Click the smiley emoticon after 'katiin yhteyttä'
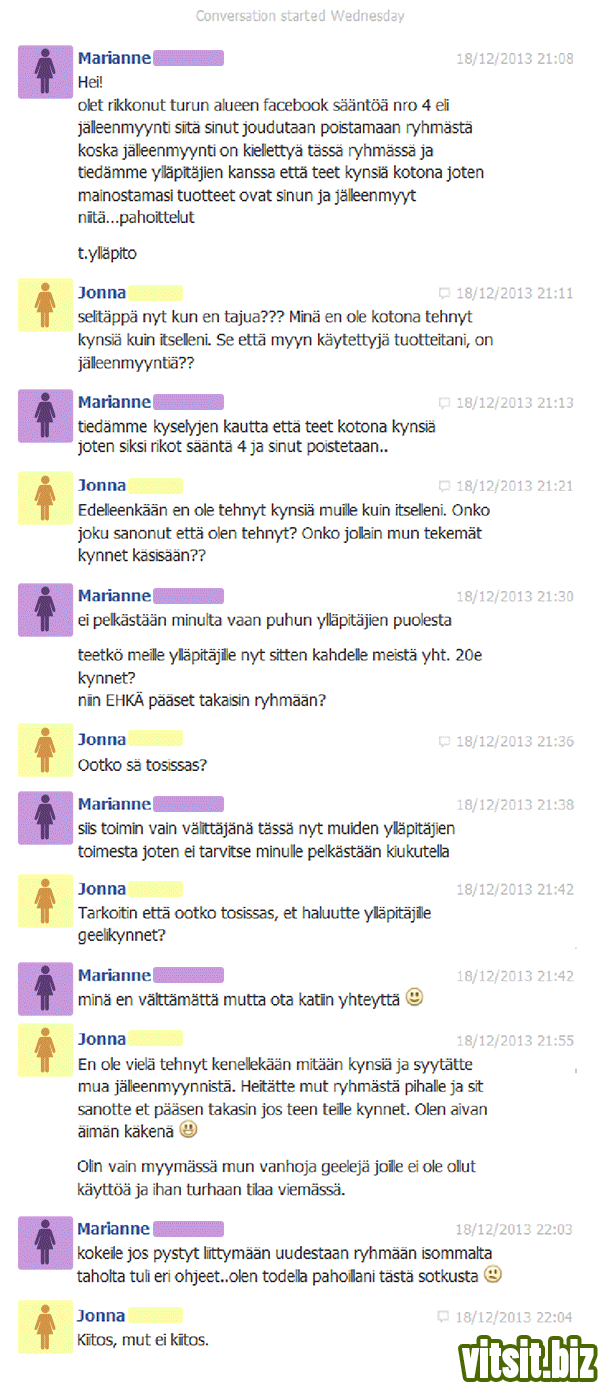Screen dimensions: 598x1384 [416, 997]
